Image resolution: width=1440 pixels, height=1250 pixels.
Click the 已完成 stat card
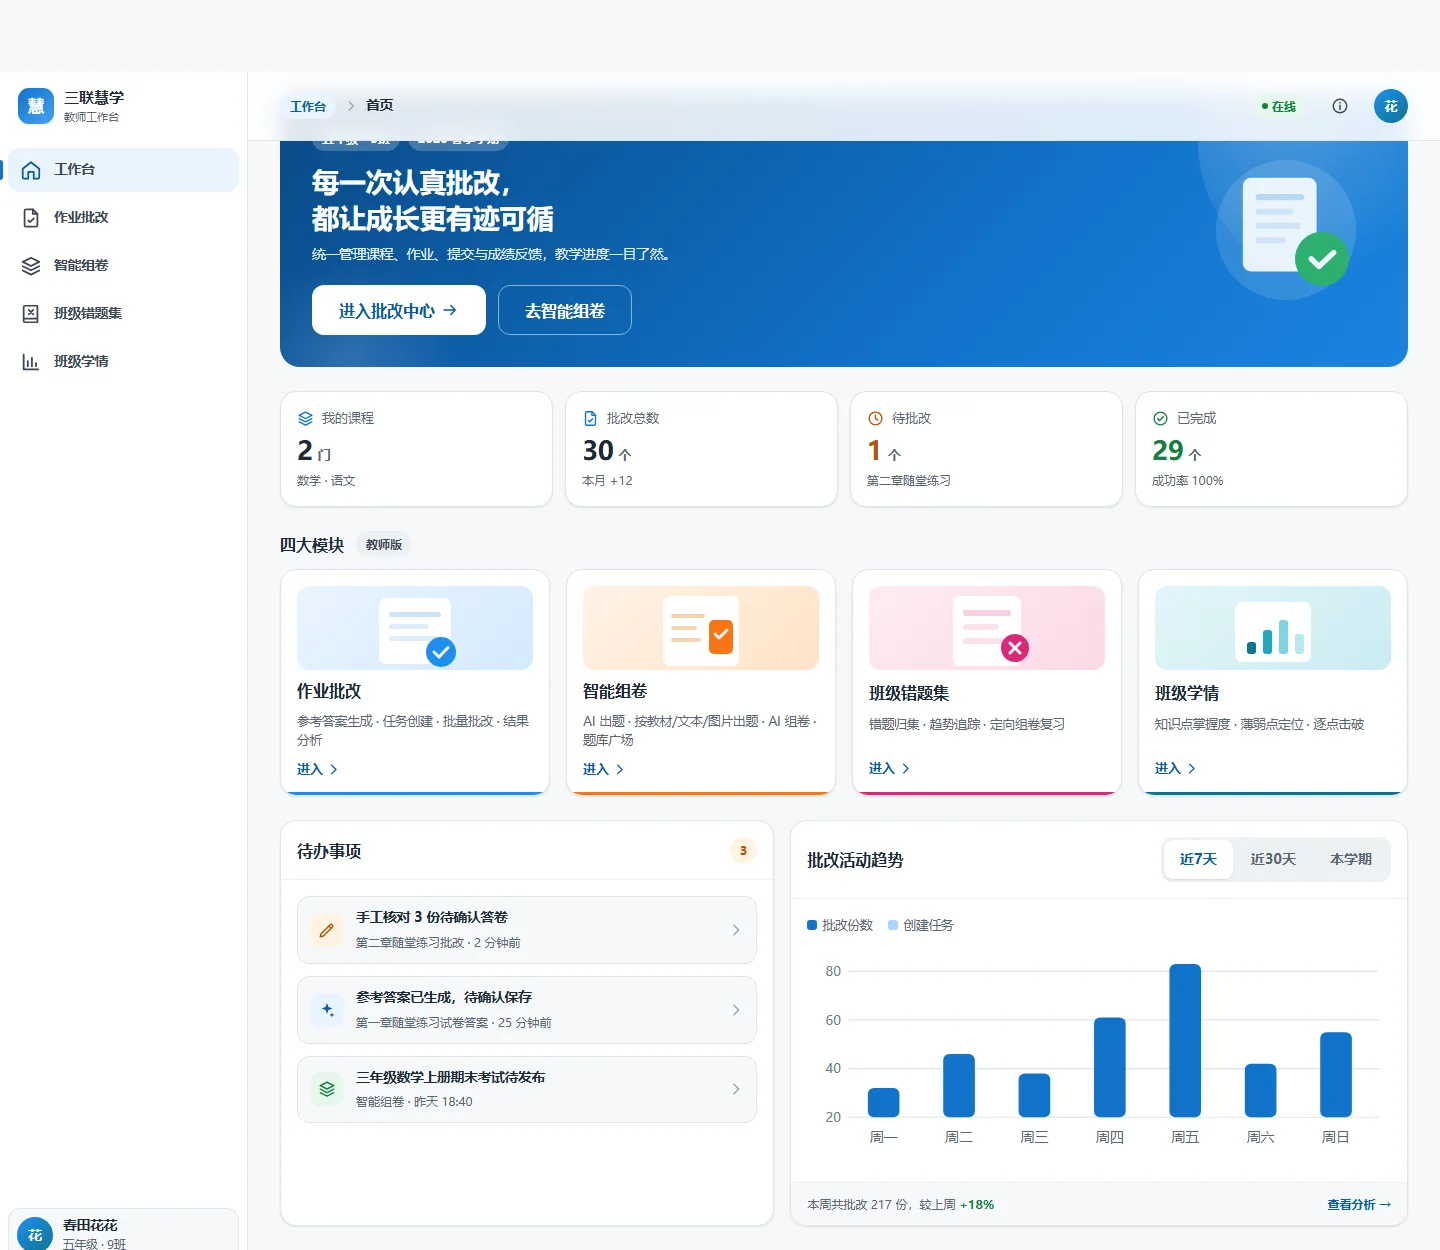[1271, 449]
